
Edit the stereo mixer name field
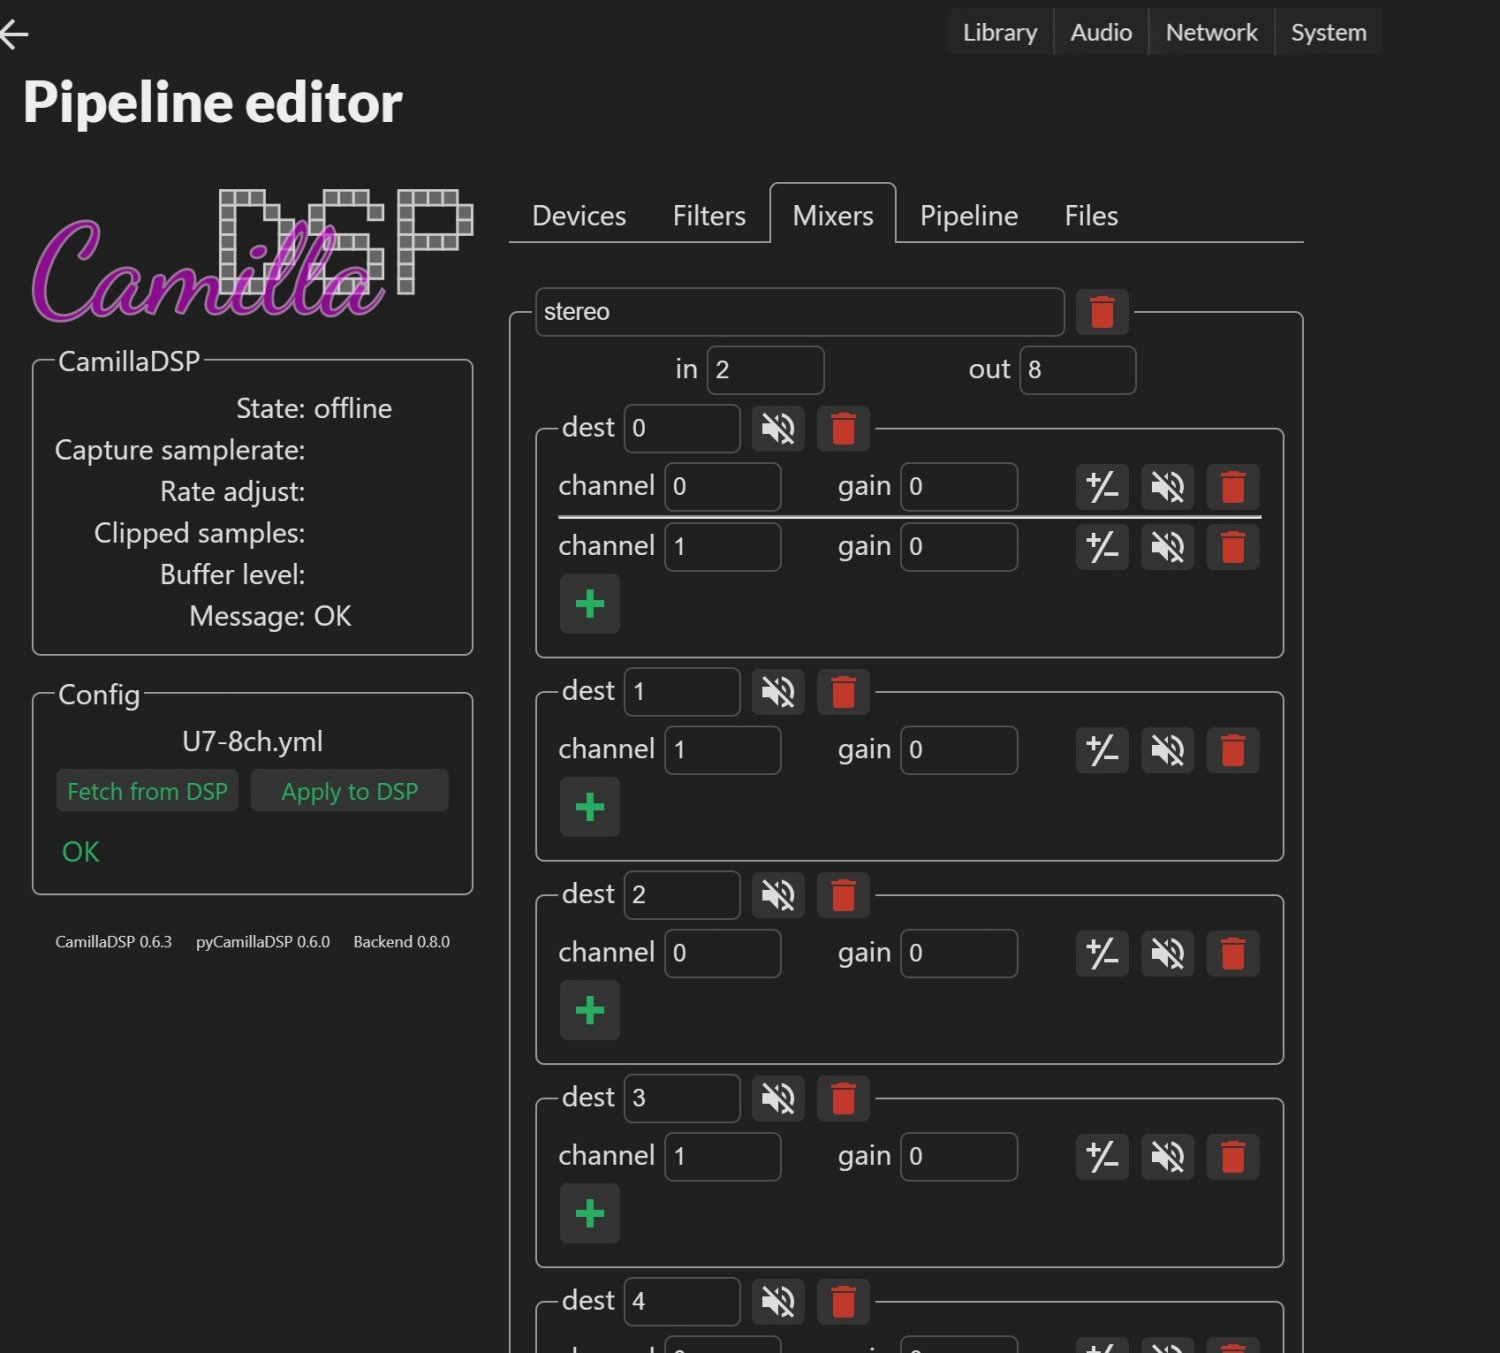[x=800, y=312]
